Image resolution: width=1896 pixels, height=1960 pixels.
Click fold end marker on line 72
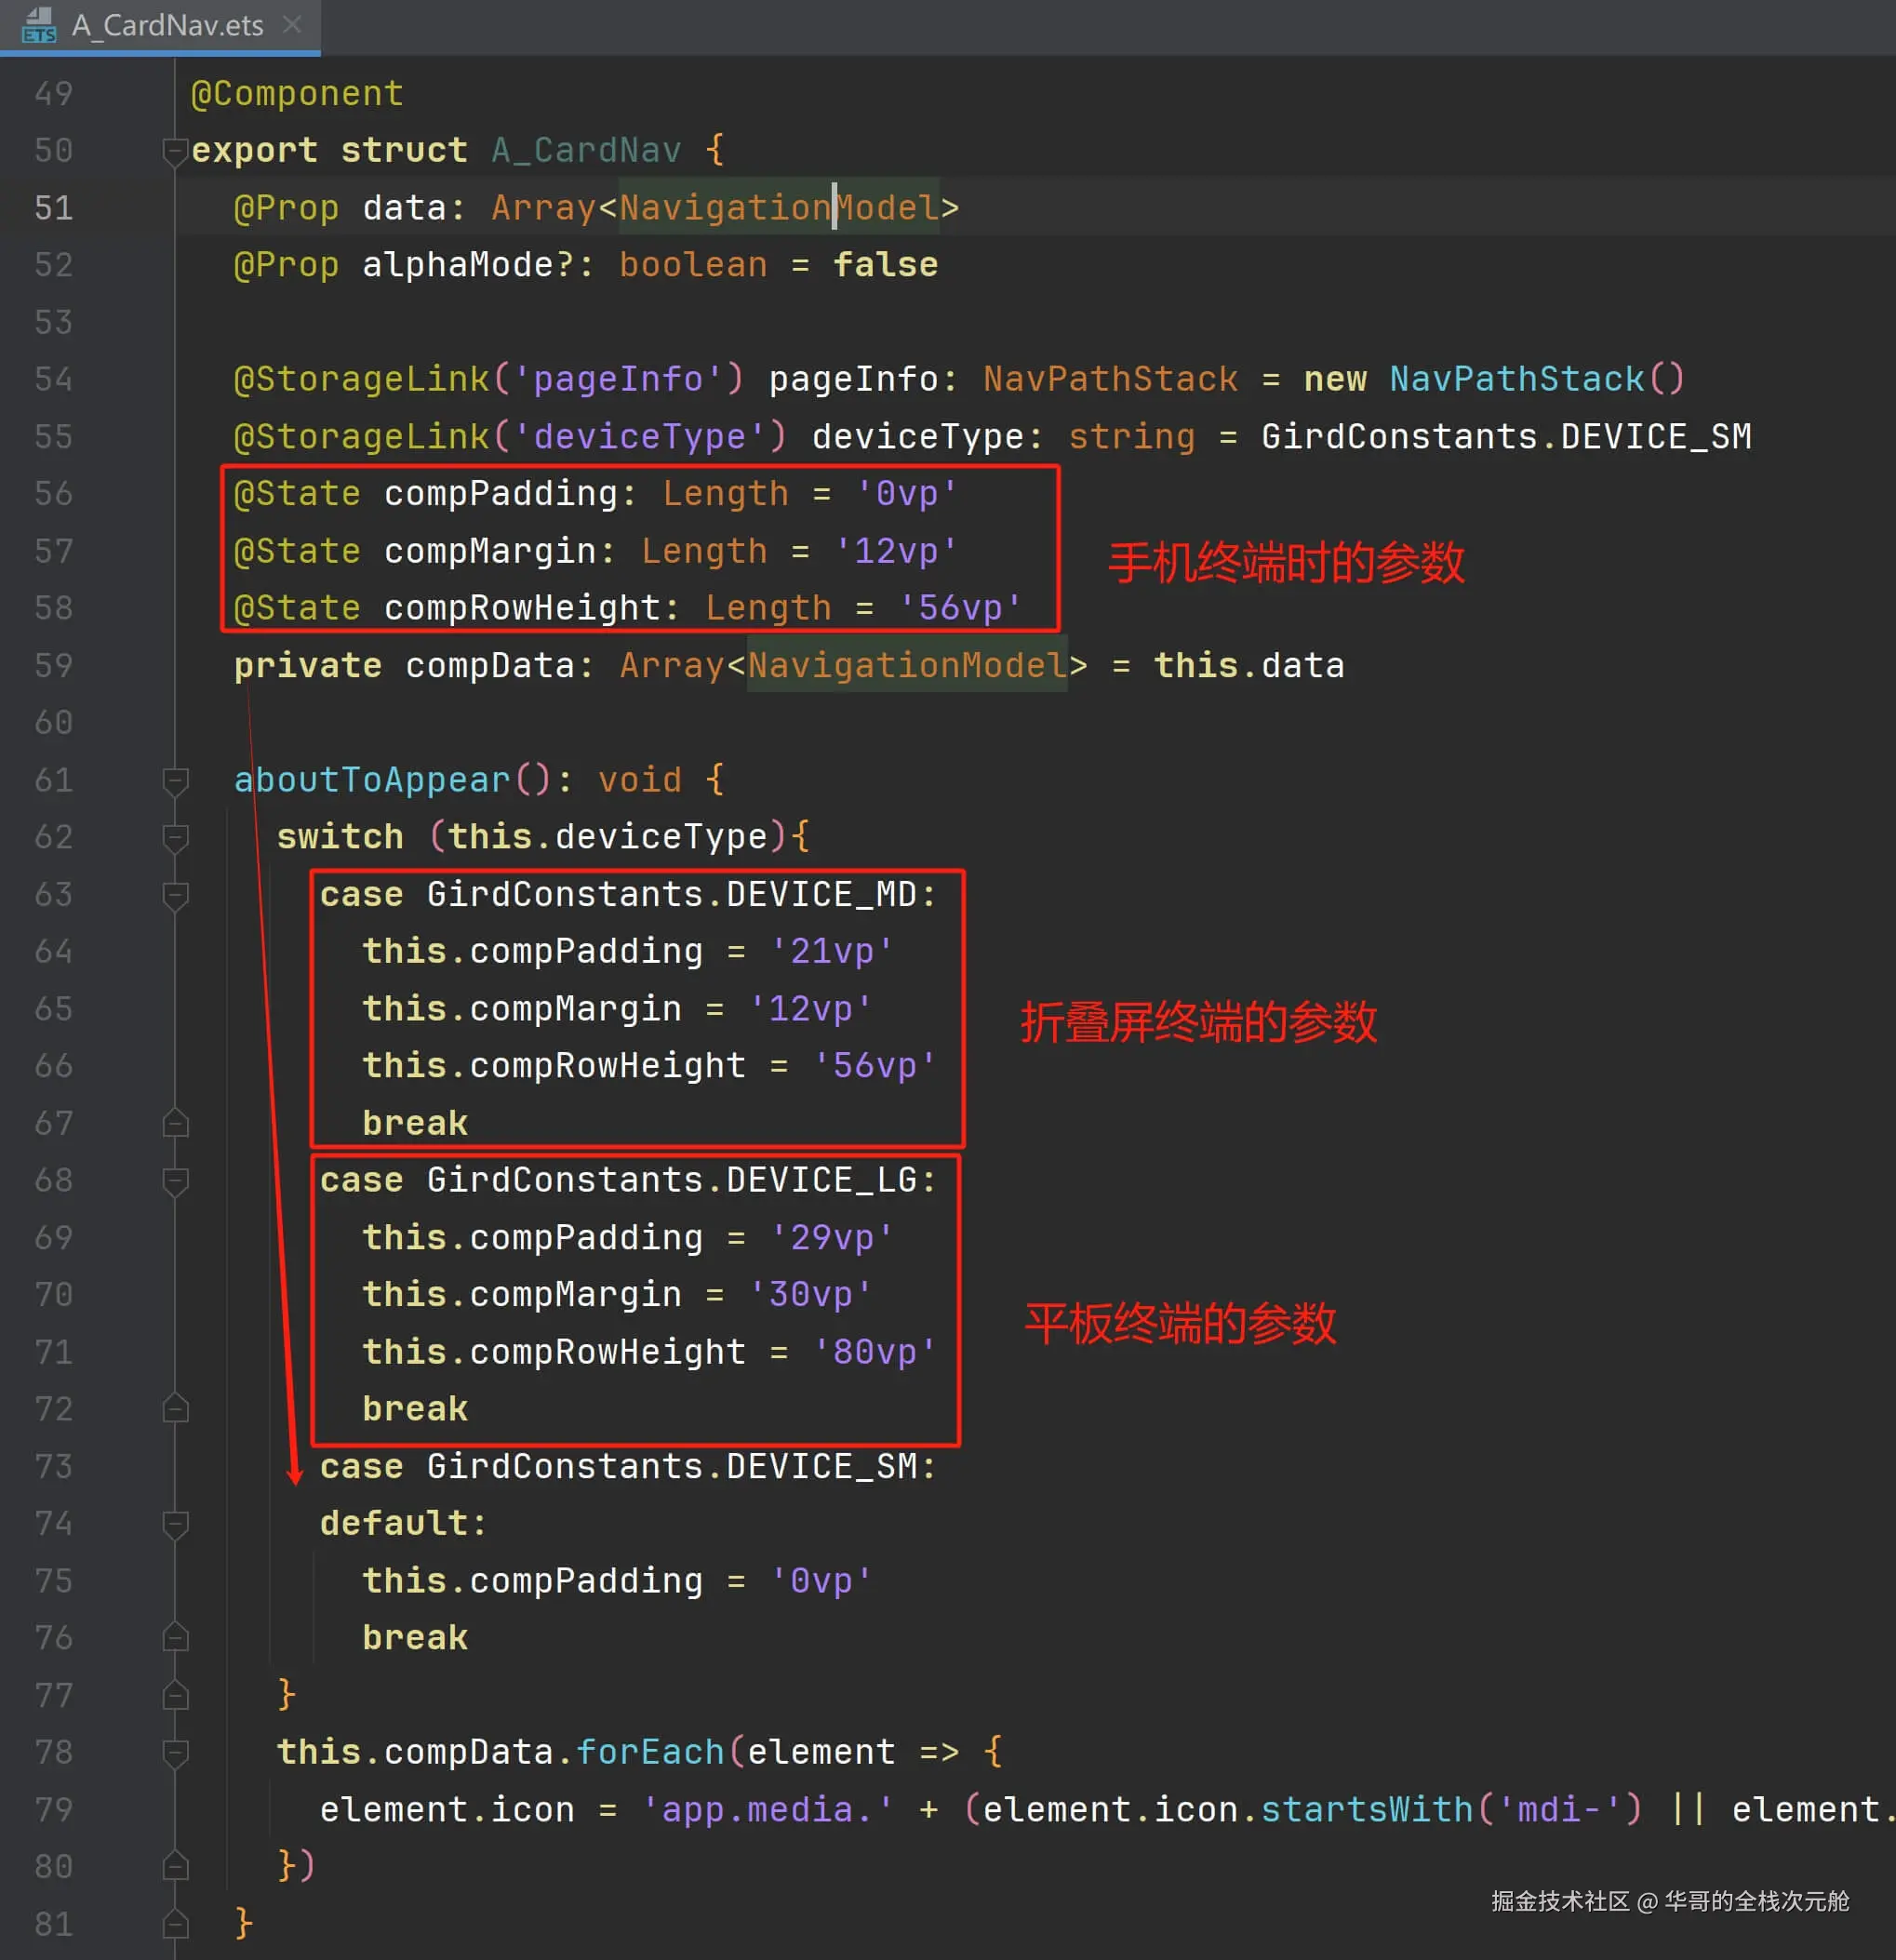tap(175, 1409)
